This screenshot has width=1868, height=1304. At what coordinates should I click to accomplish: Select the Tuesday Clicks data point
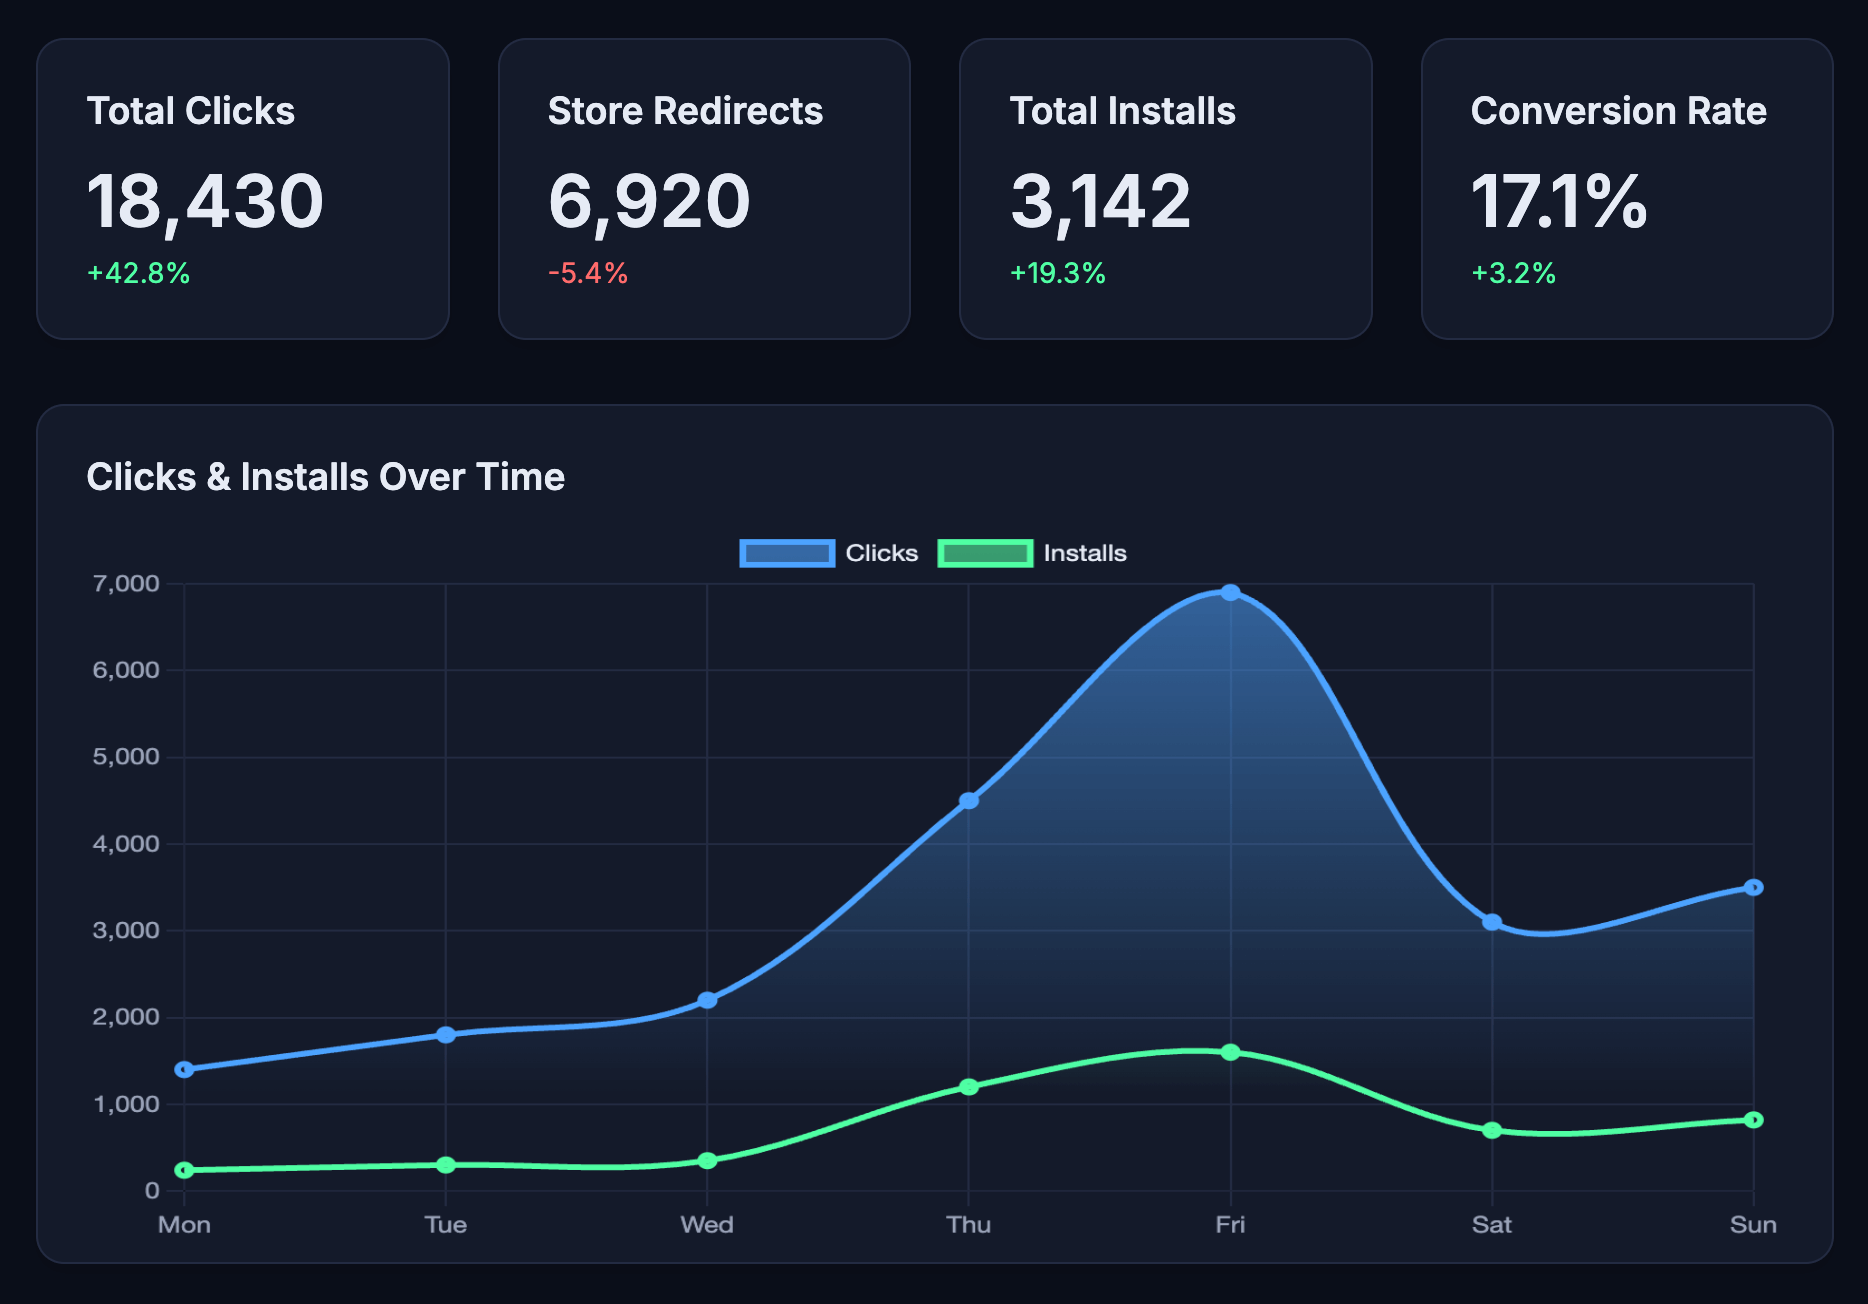click(x=446, y=1034)
